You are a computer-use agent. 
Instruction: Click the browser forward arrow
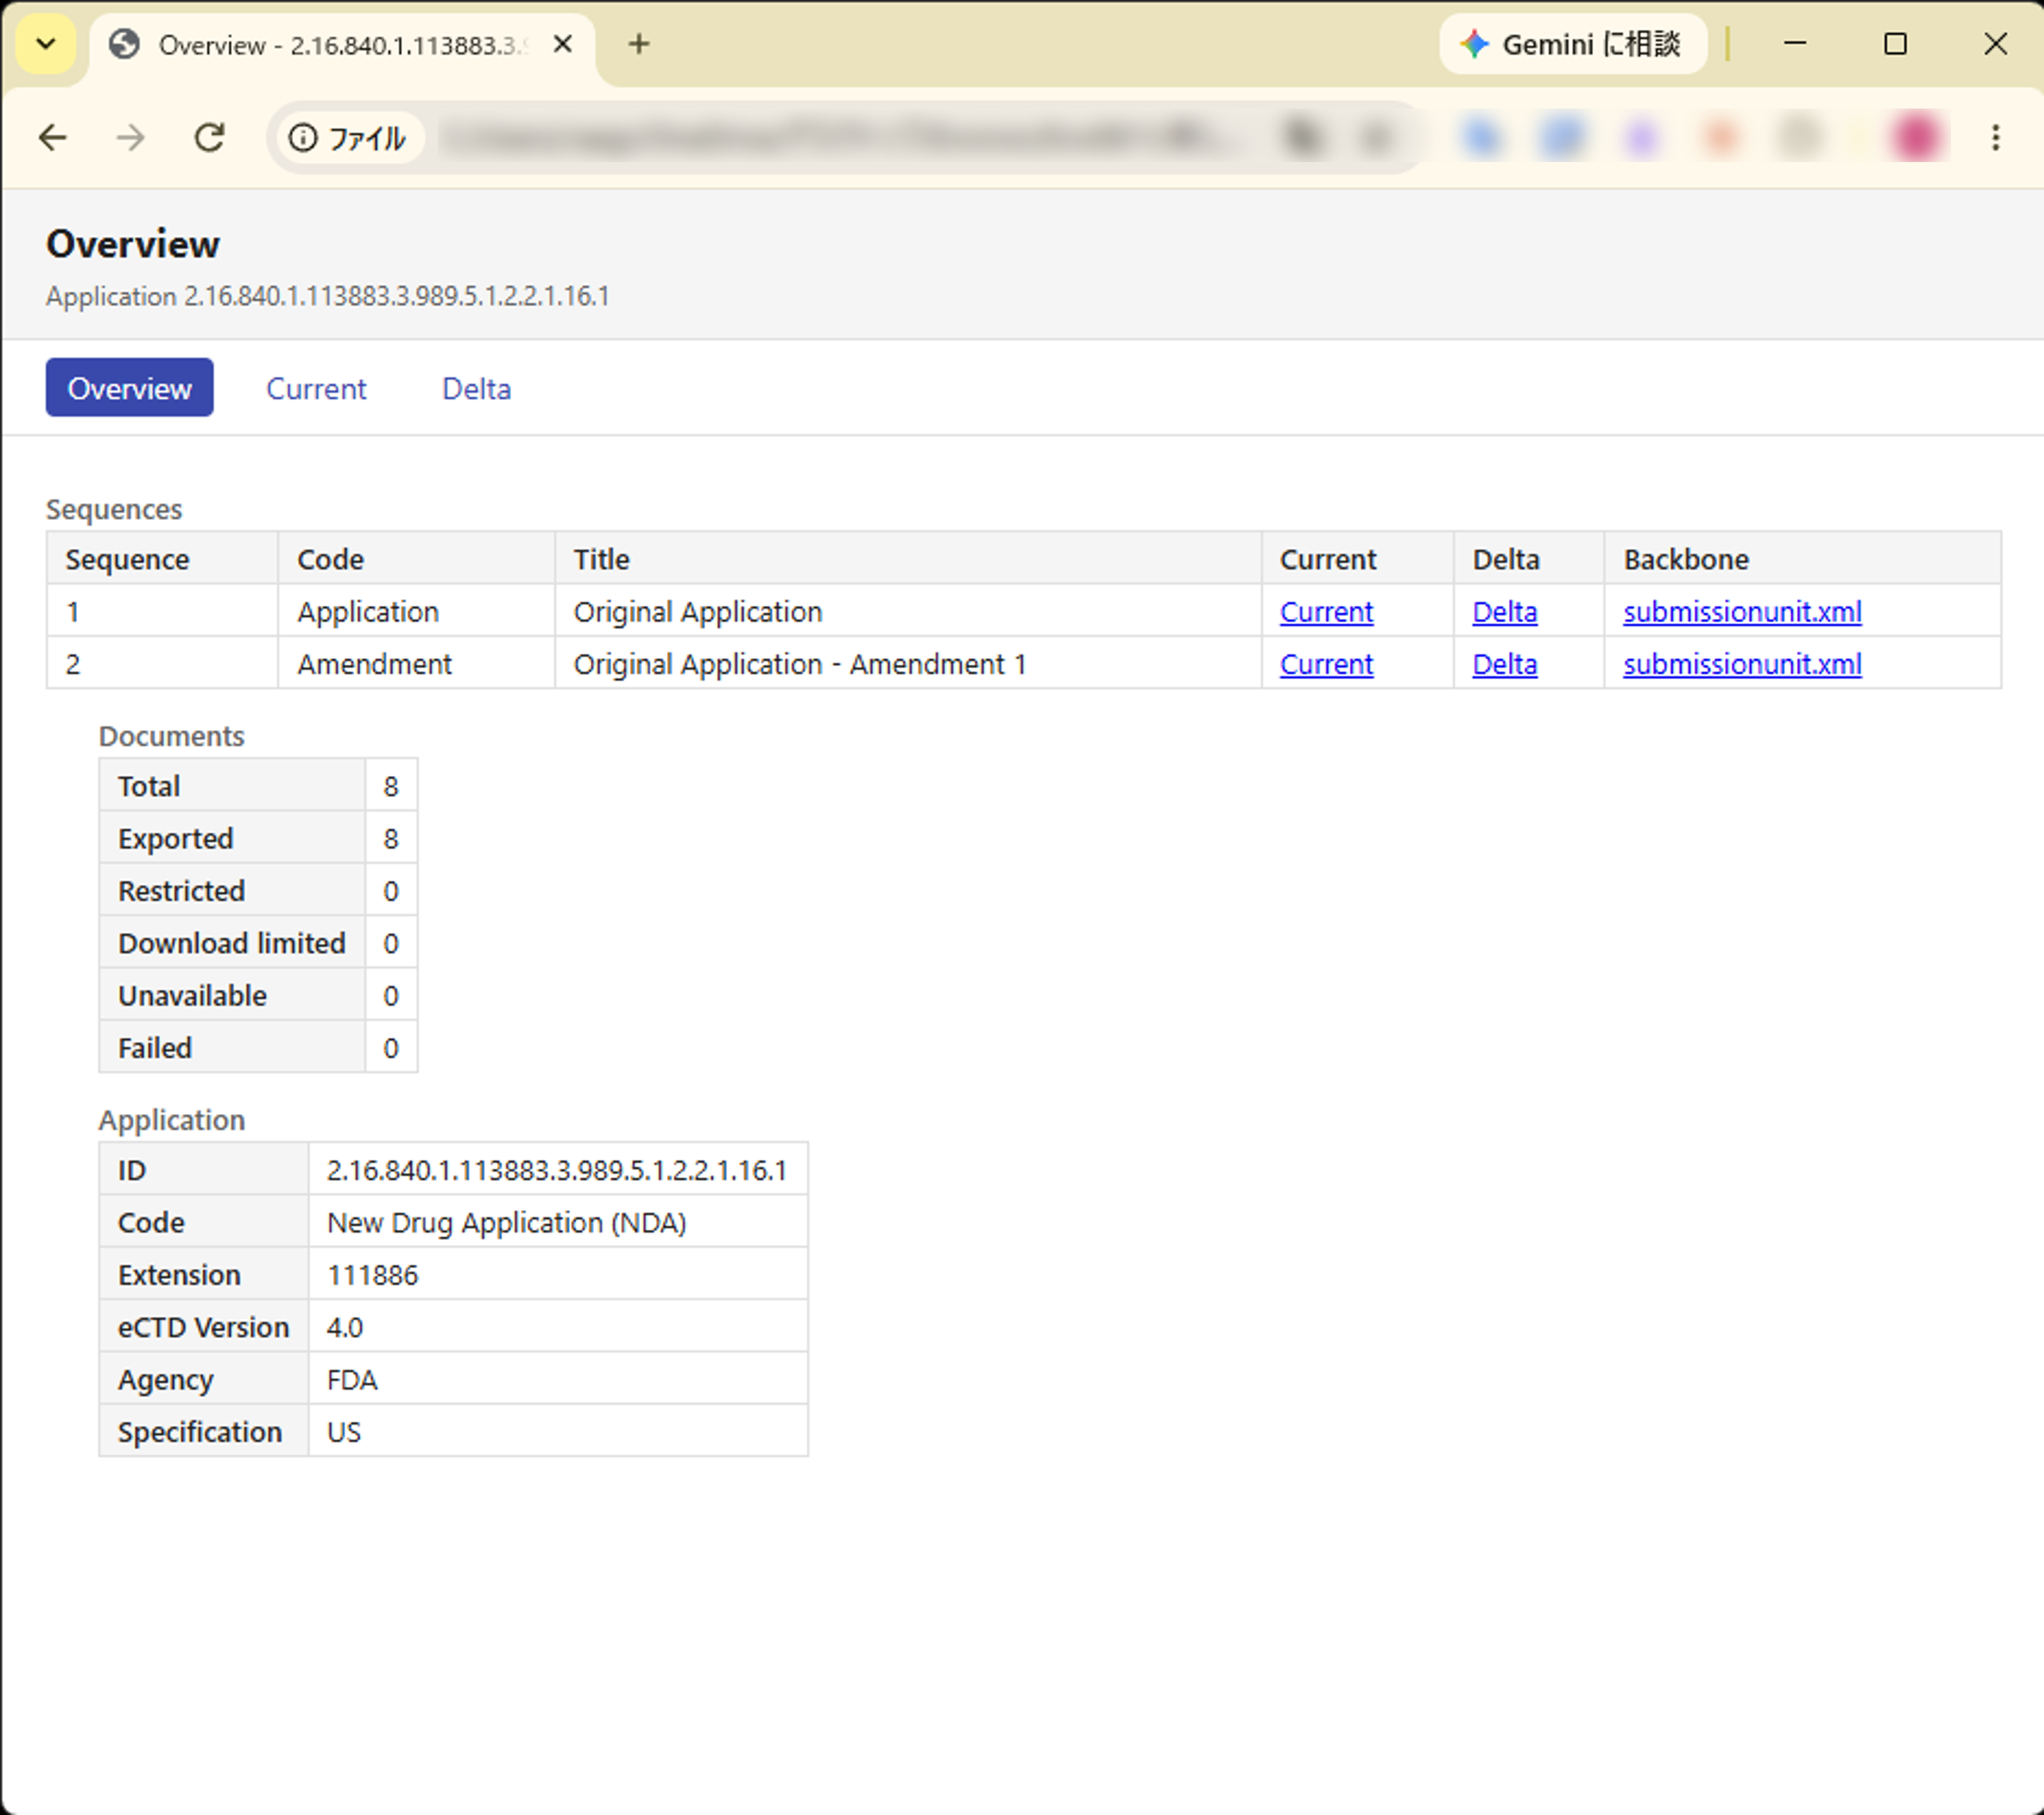[130, 138]
